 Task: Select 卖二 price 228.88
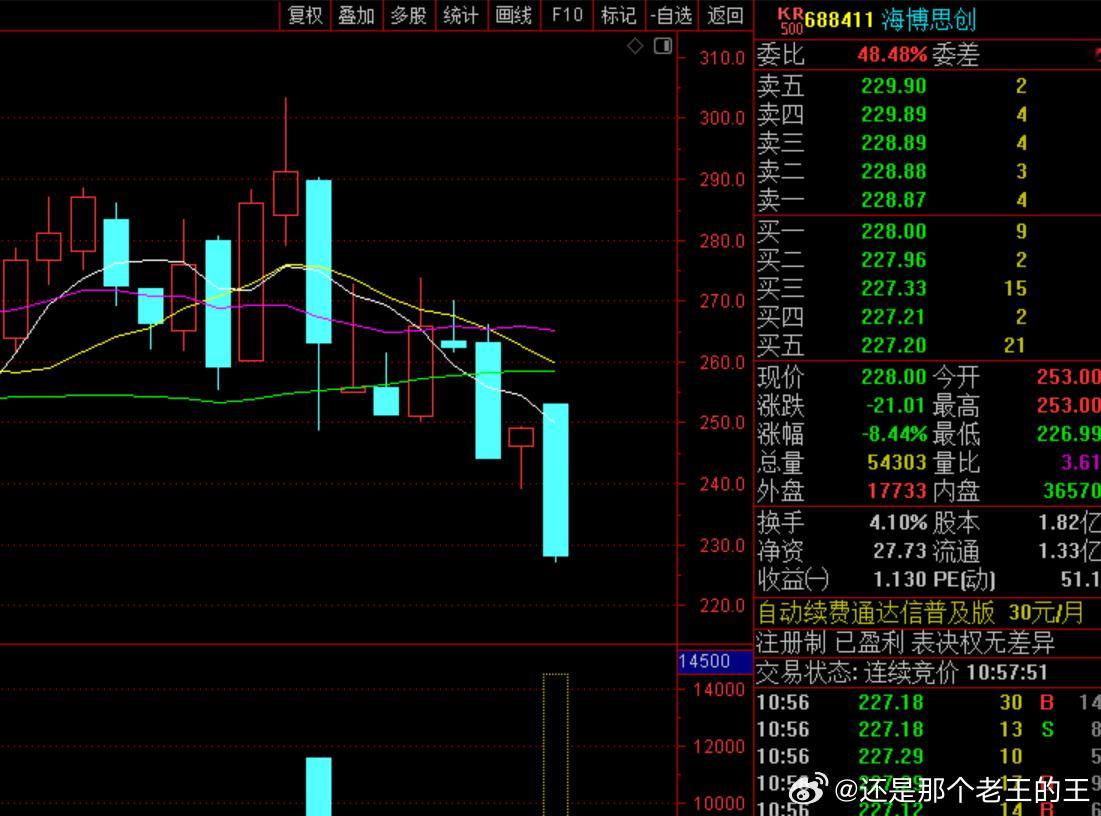(893, 171)
